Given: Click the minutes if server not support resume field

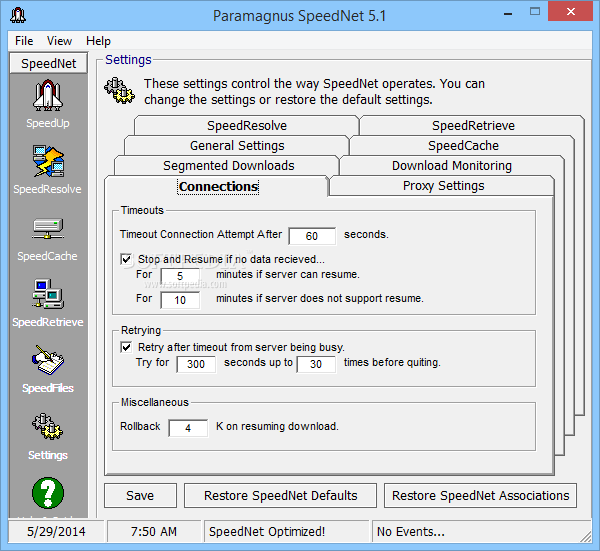Looking at the screenshot, I should pos(180,300).
